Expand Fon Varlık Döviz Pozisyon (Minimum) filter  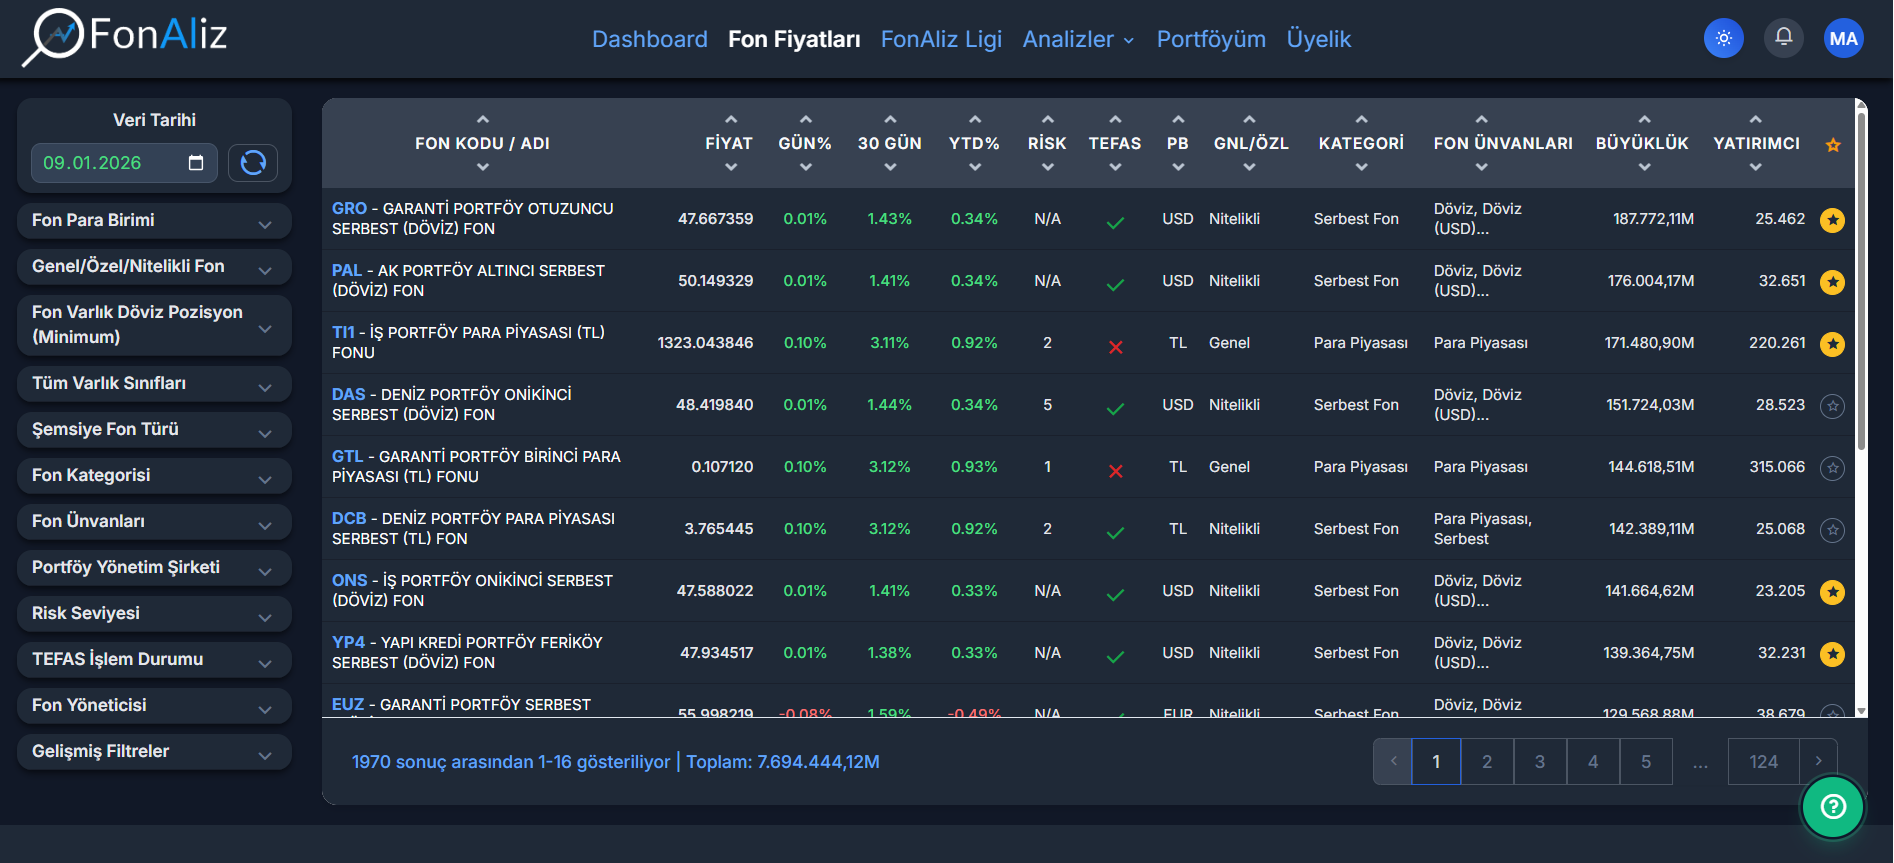click(x=154, y=325)
